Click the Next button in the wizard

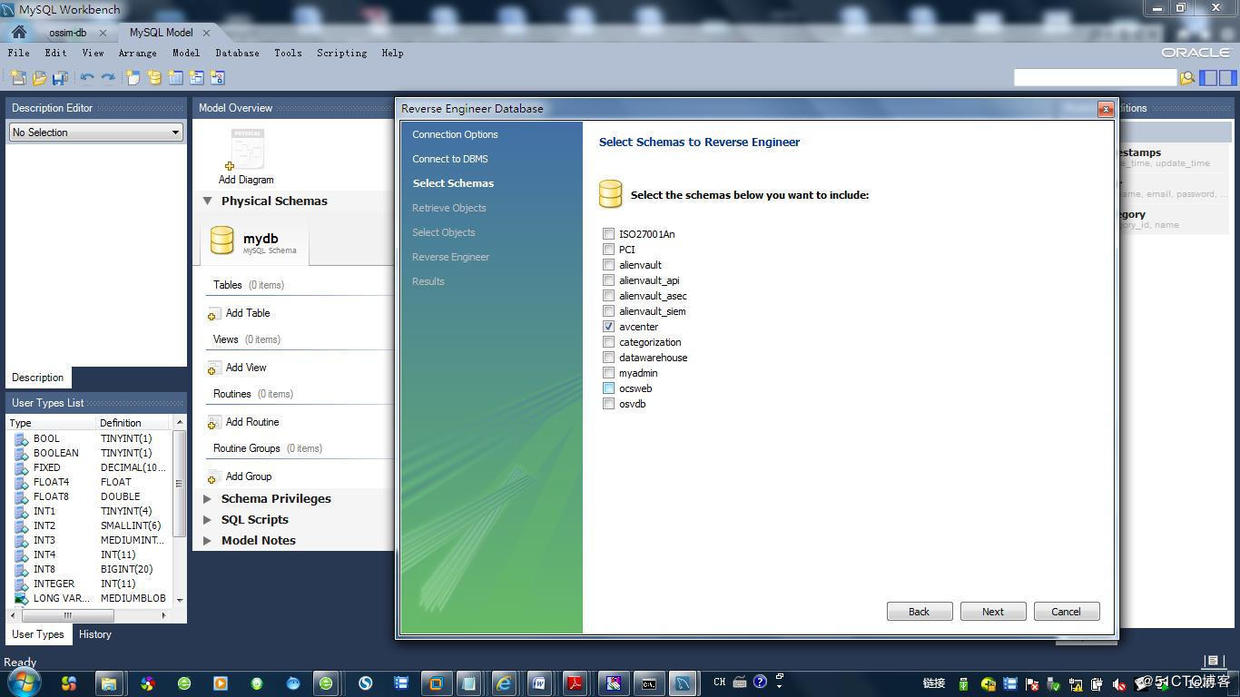pyautogui.click(x=993, y=611)
